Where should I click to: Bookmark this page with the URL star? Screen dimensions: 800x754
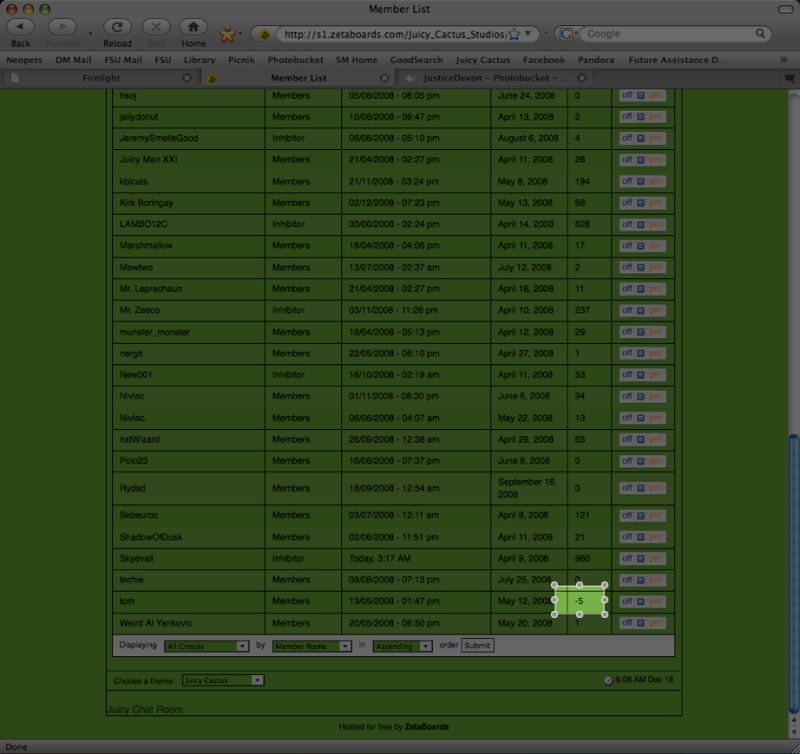pos(513,34)
